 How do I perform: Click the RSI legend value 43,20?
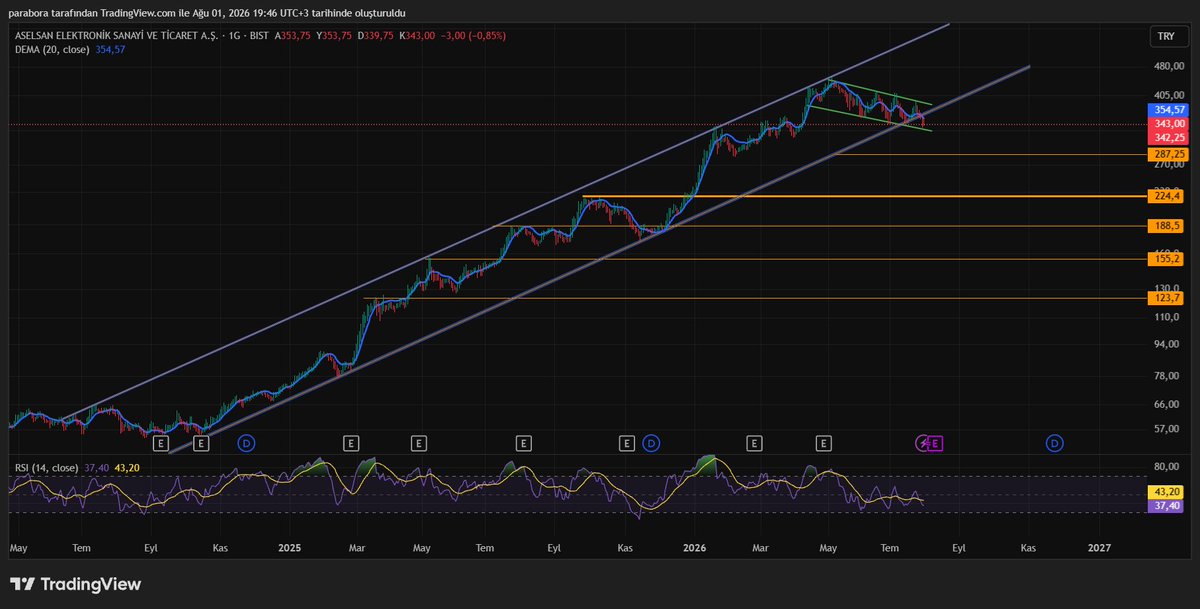[127, 467]
